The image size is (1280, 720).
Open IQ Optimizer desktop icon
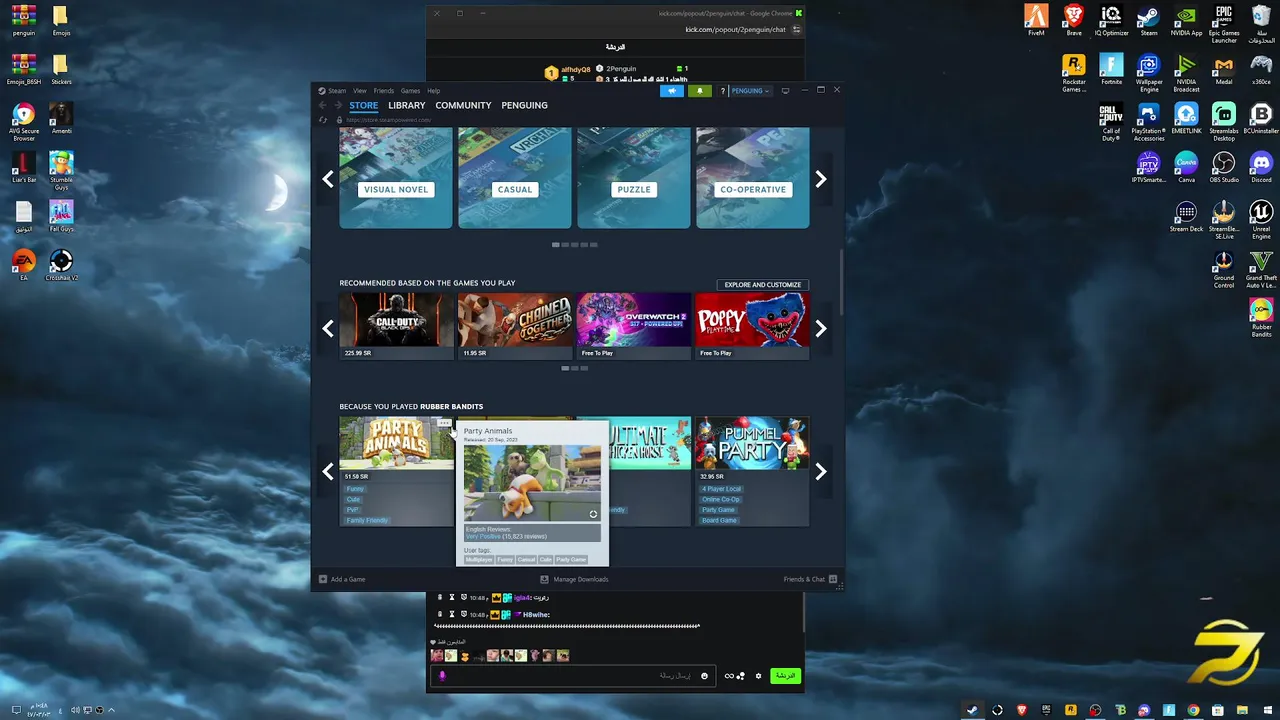pyautogui.click(x=1111, y=21)
